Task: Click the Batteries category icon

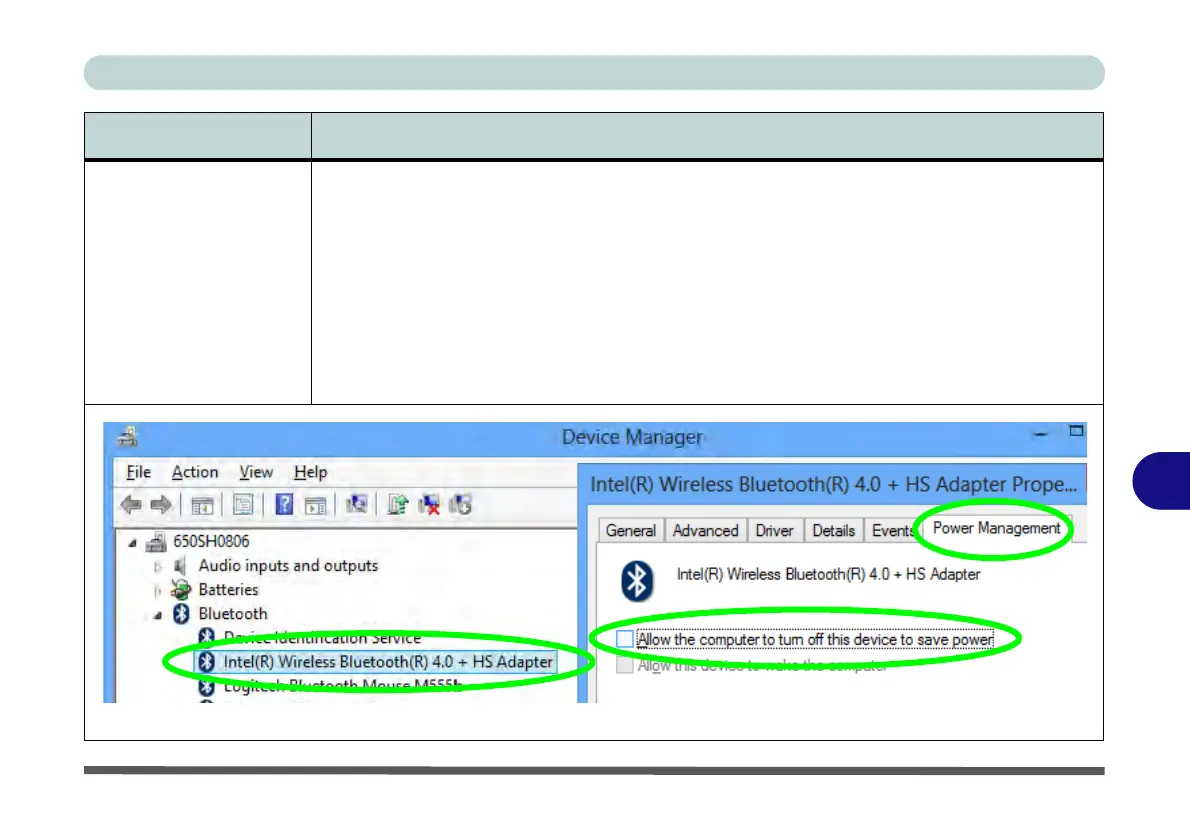Action: point(181,590)
